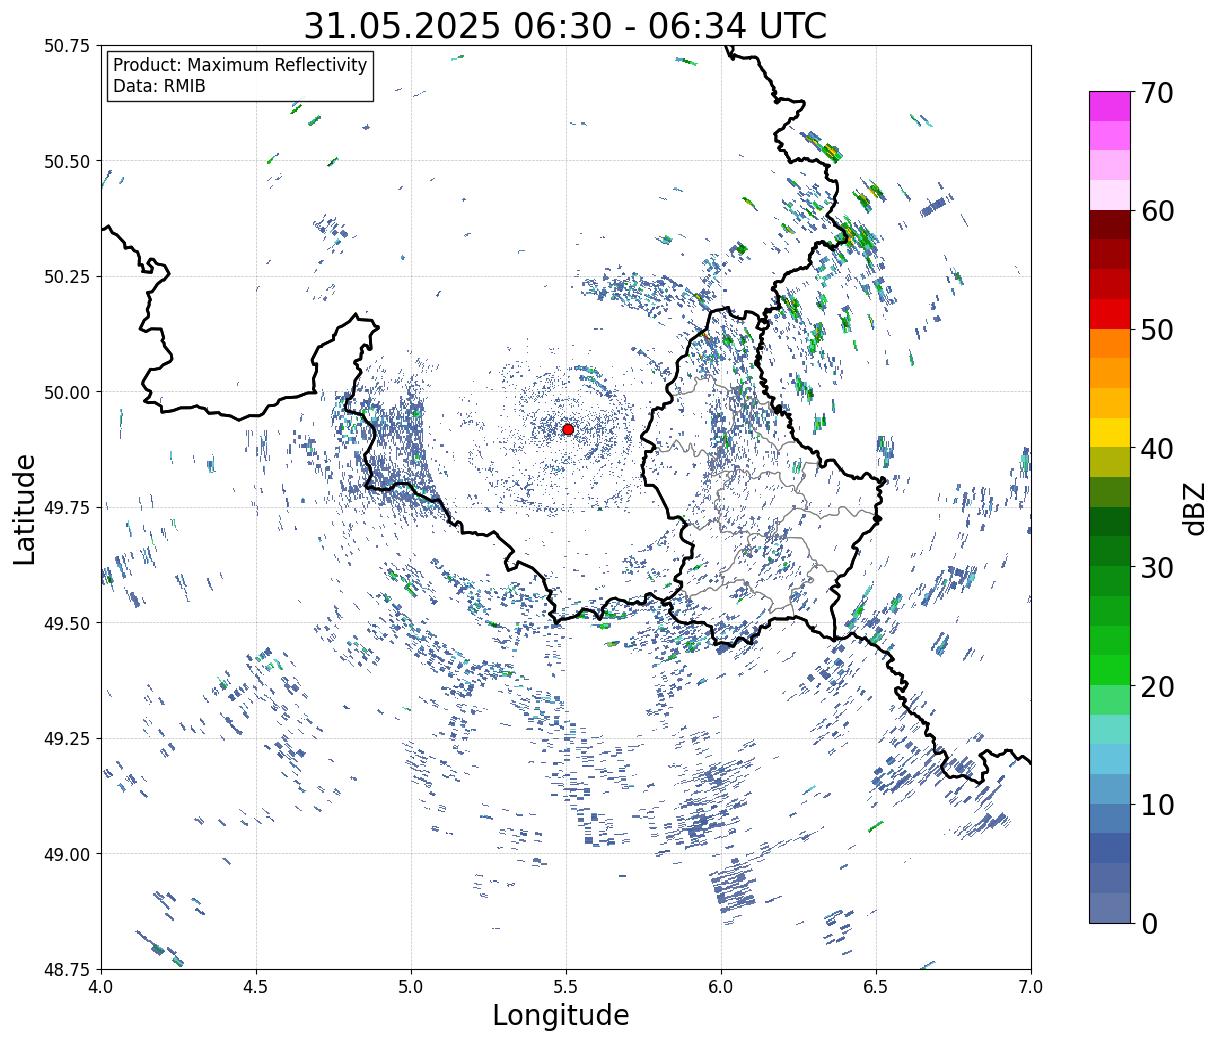1219x1040 pixels.
Task: Click the 6.0 longitude tick label
Action: point(721,987)
